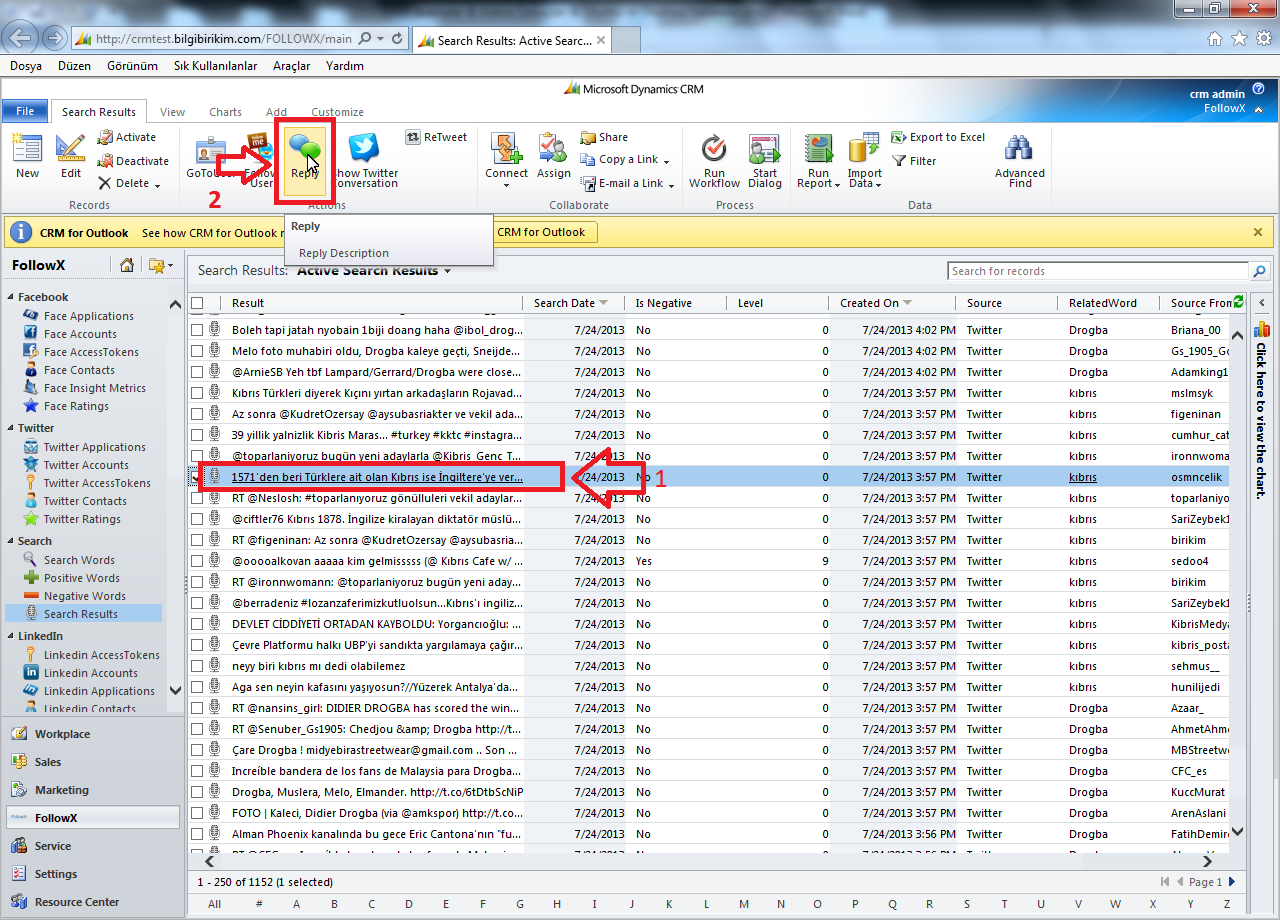Viewport: 1280px width, 920px height.
Task: Click next page arrow in grid footer
Action: pyautogui.click(x=1232, y=882)
